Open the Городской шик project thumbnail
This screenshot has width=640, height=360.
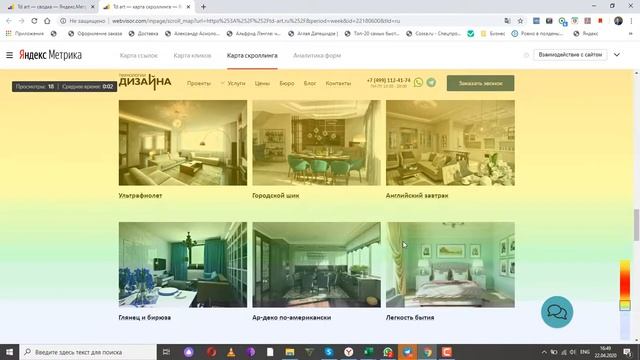[x=316, y=143]
